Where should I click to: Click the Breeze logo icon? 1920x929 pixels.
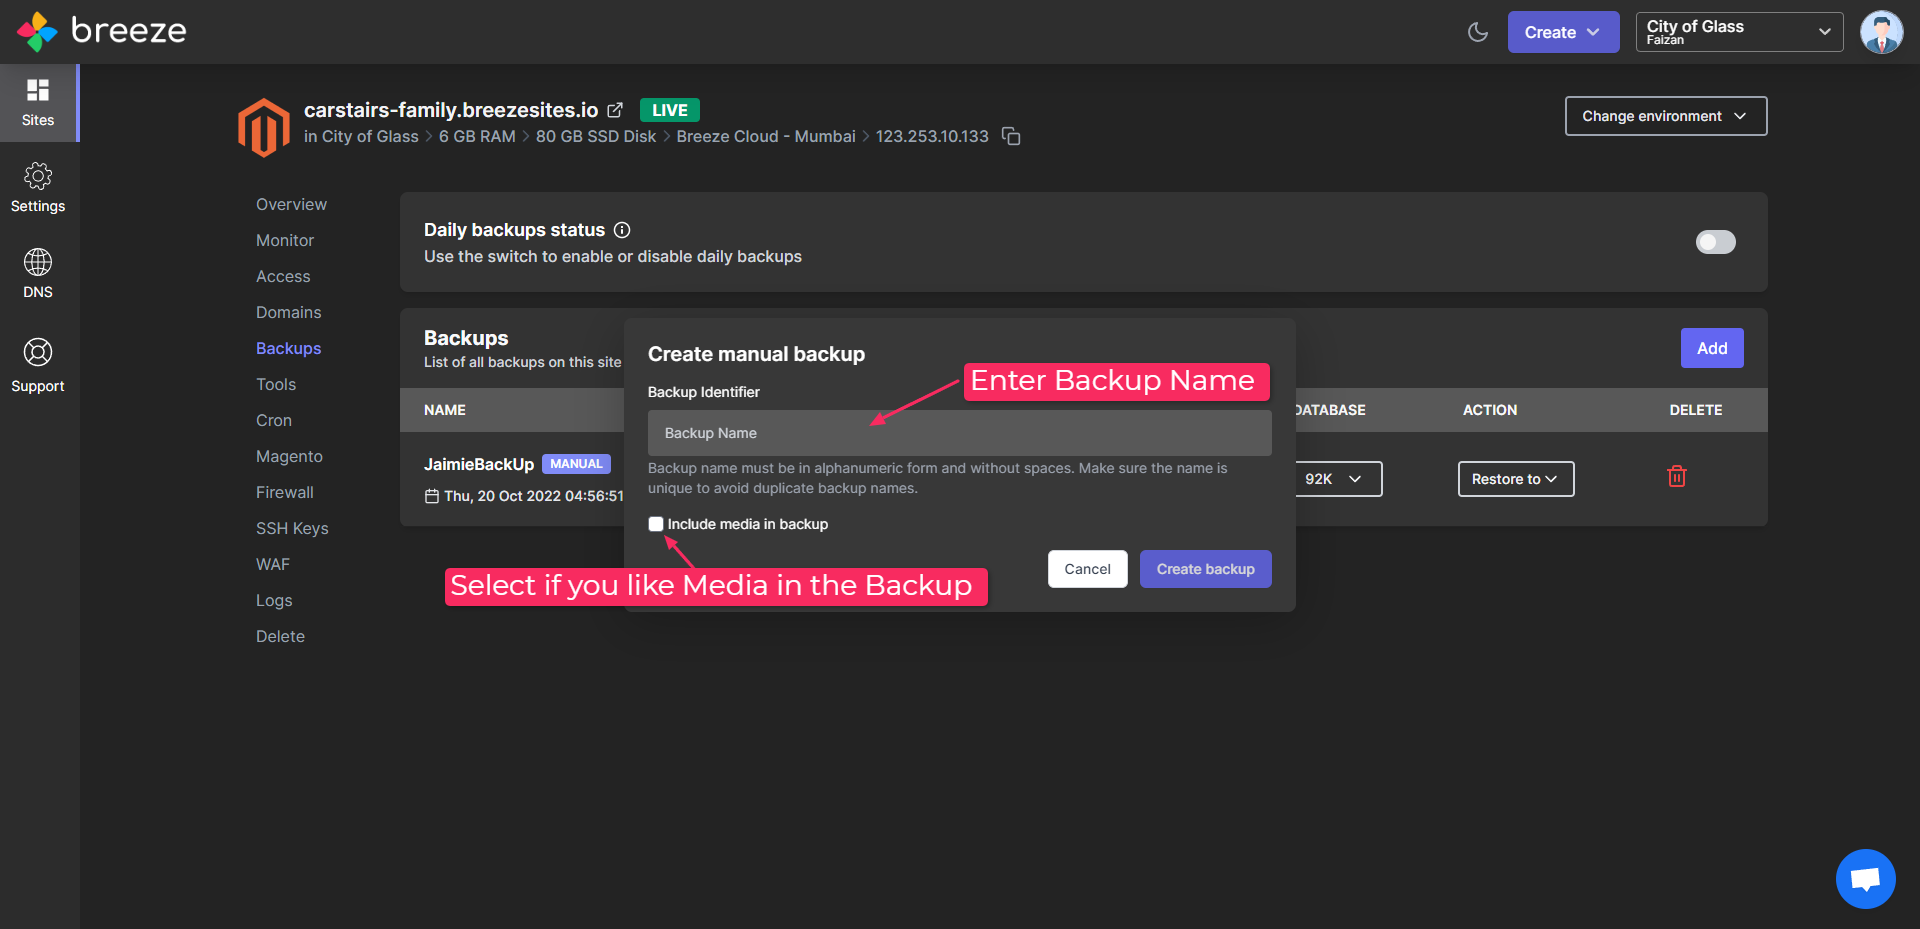(x=37, y=31)
